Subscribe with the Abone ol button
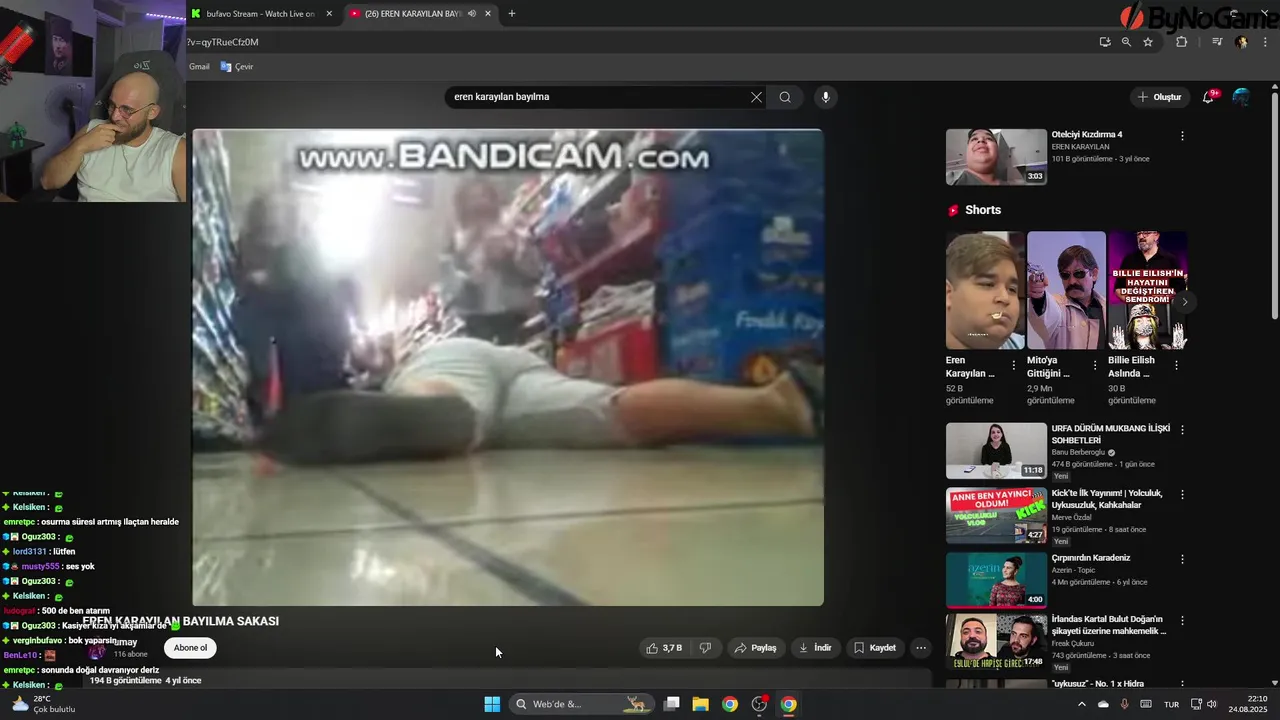Image resolution: width=1280 pixels, height=720 pixels. click(x=190, y=648)
